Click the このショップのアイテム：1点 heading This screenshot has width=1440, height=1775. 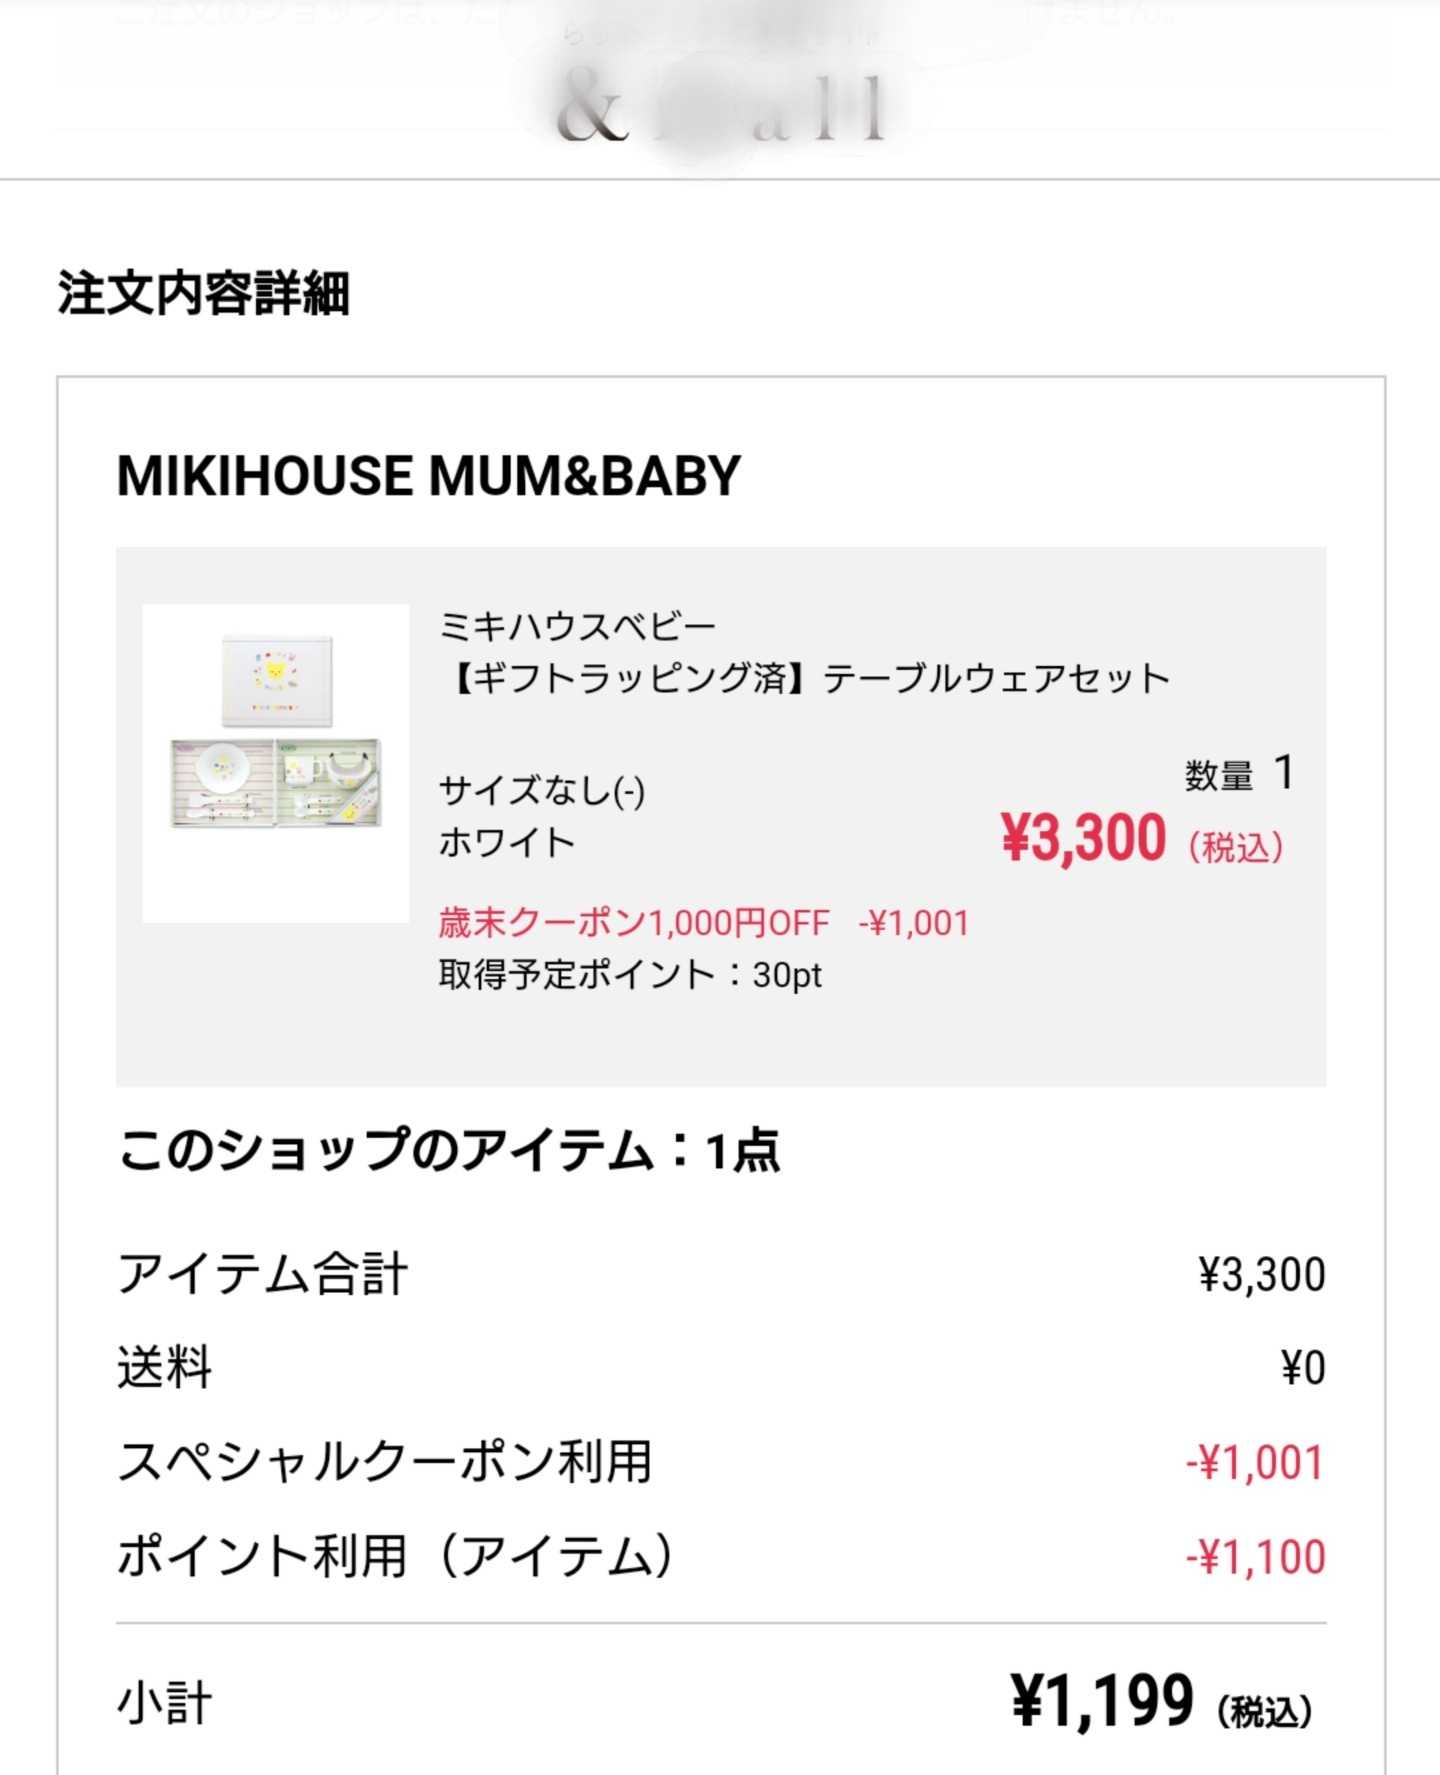[x=448, y=1150]
